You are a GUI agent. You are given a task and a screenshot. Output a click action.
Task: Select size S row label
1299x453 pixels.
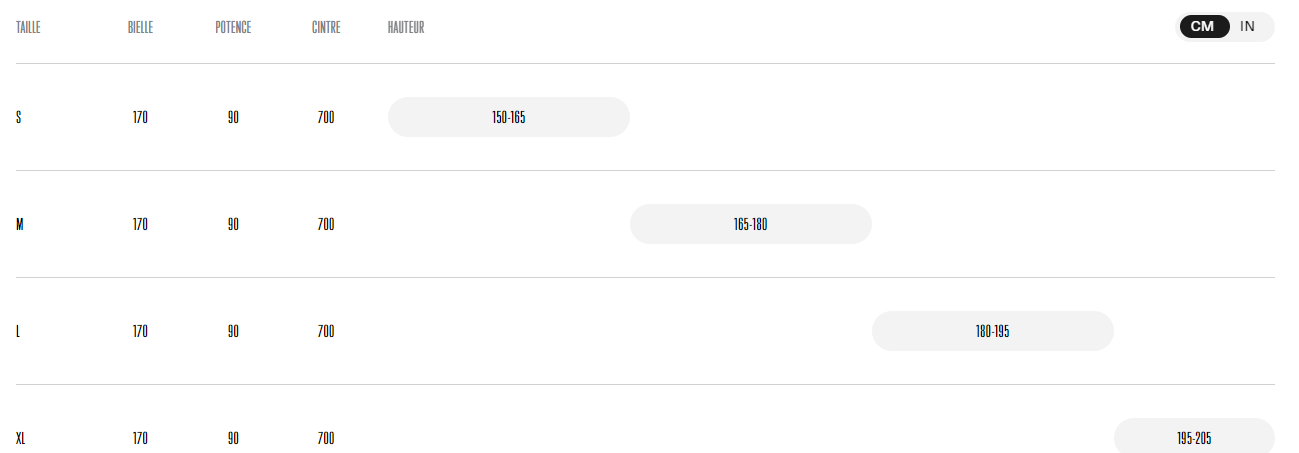point(19,117)
